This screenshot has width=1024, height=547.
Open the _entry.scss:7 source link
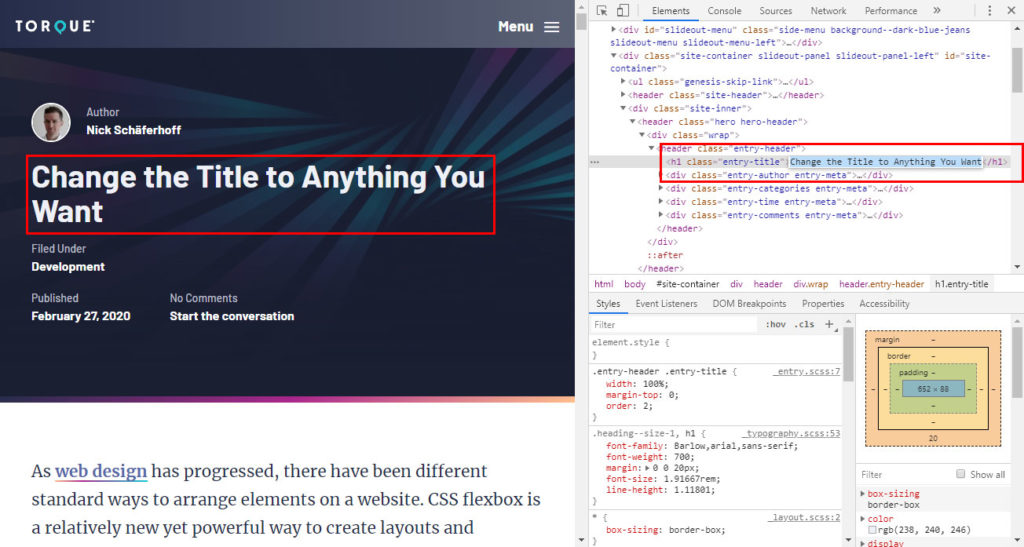coord(807,371)
